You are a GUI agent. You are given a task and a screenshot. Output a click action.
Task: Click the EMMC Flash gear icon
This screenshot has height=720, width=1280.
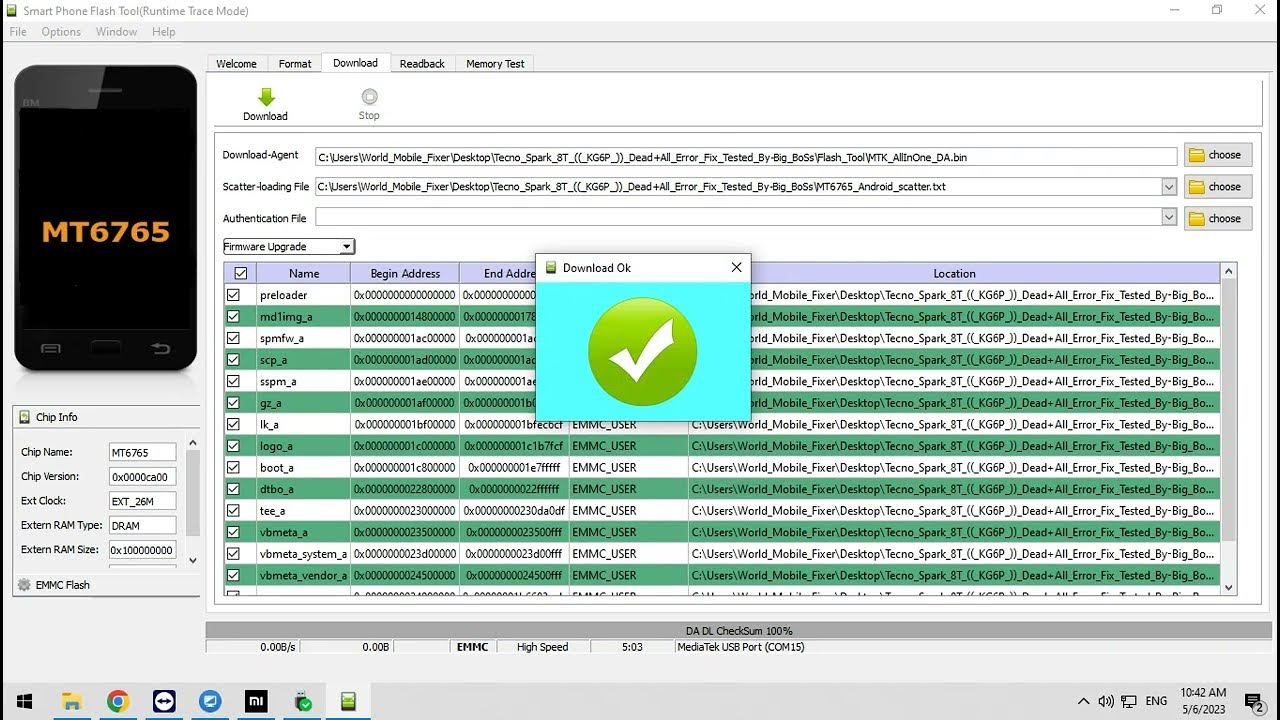click(24, 585)
